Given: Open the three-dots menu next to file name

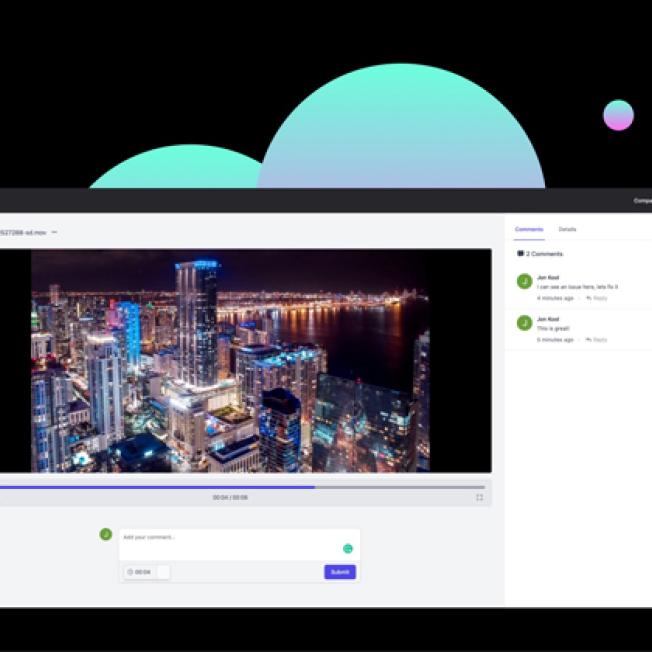Looking at the screenshot, I should click(54, 232).
